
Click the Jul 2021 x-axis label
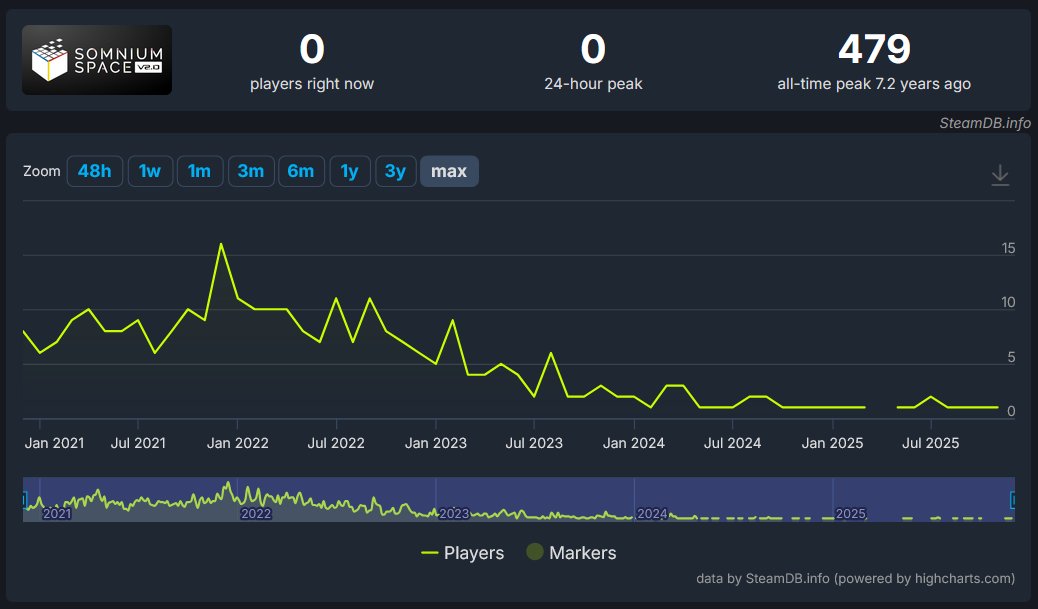(x=138, y=444)
